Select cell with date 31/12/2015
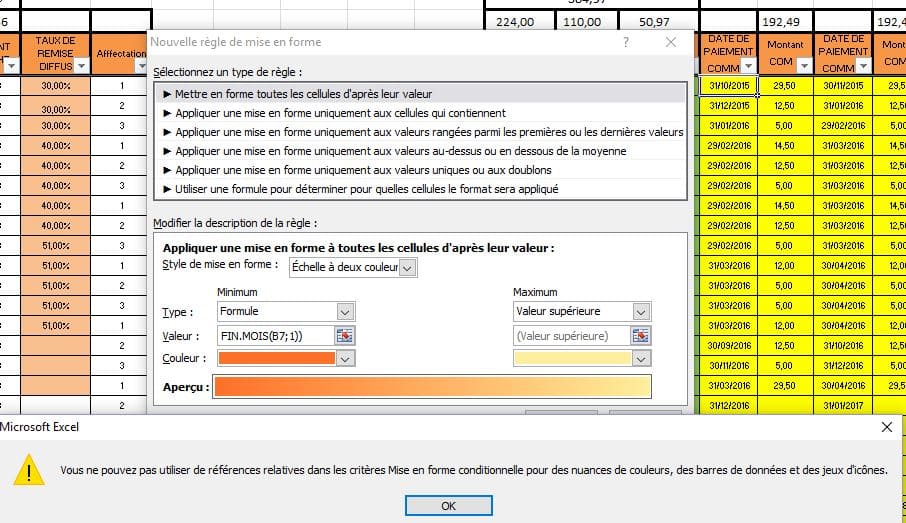 (729, 106)
